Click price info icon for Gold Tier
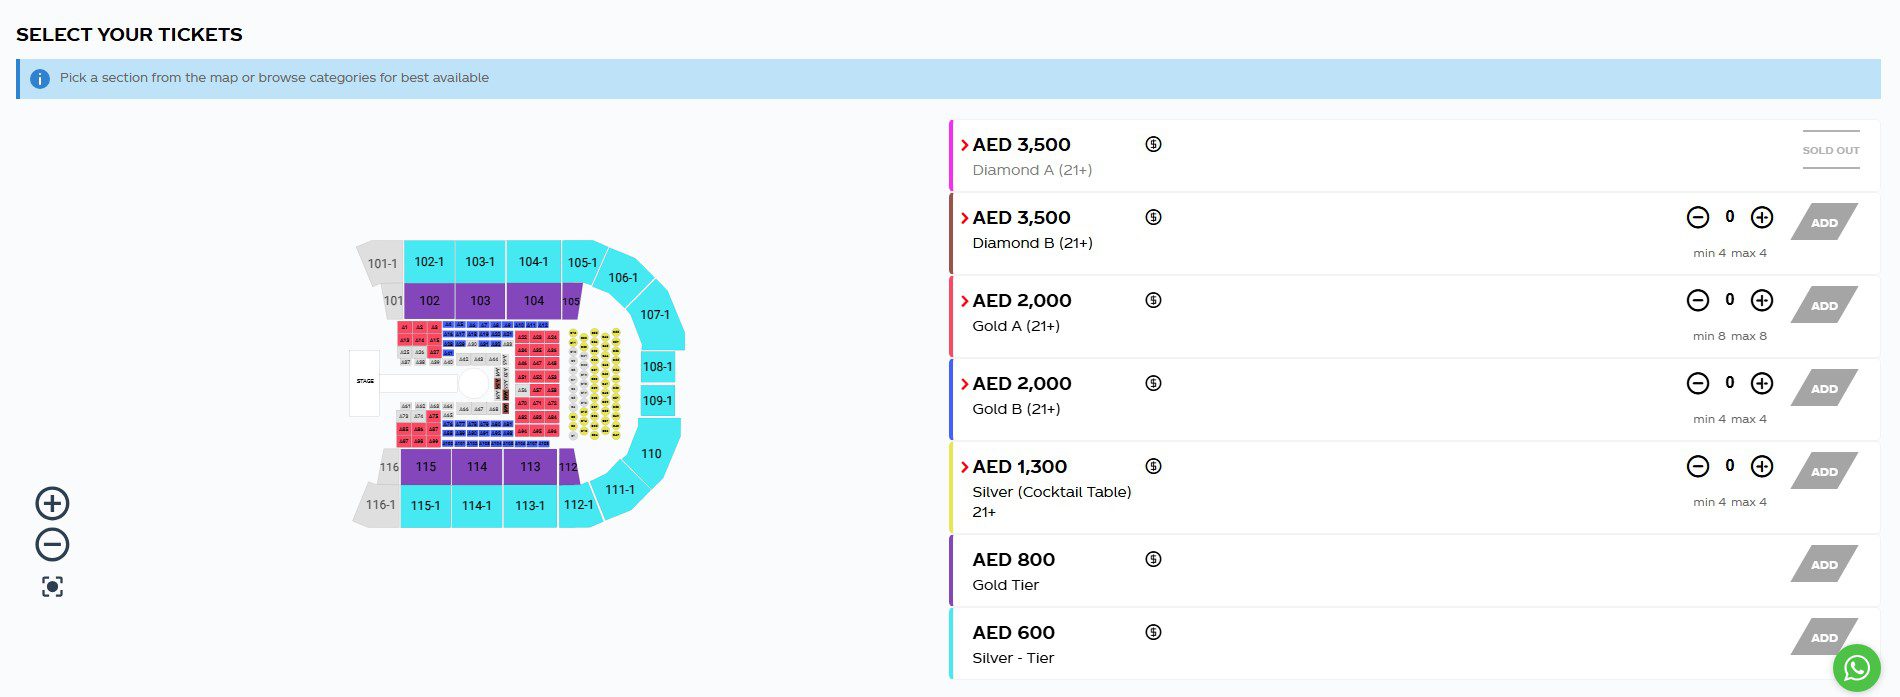 tap(1153, 559)
